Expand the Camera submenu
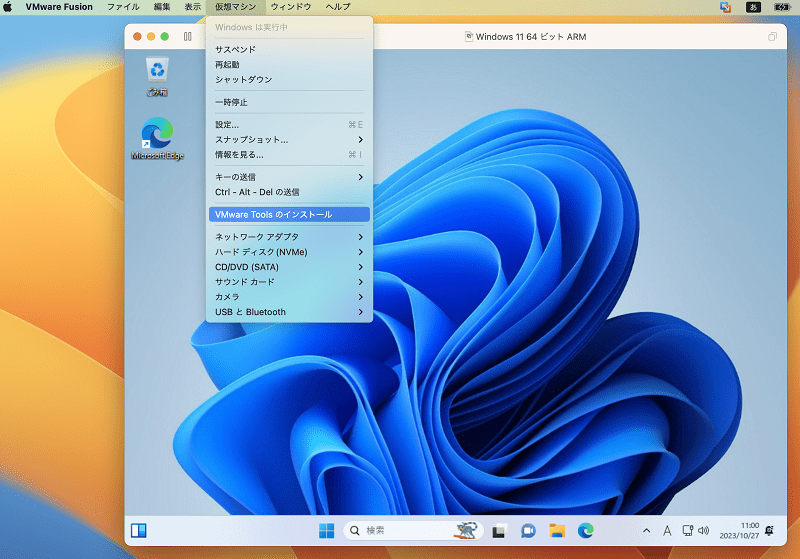 289,297
